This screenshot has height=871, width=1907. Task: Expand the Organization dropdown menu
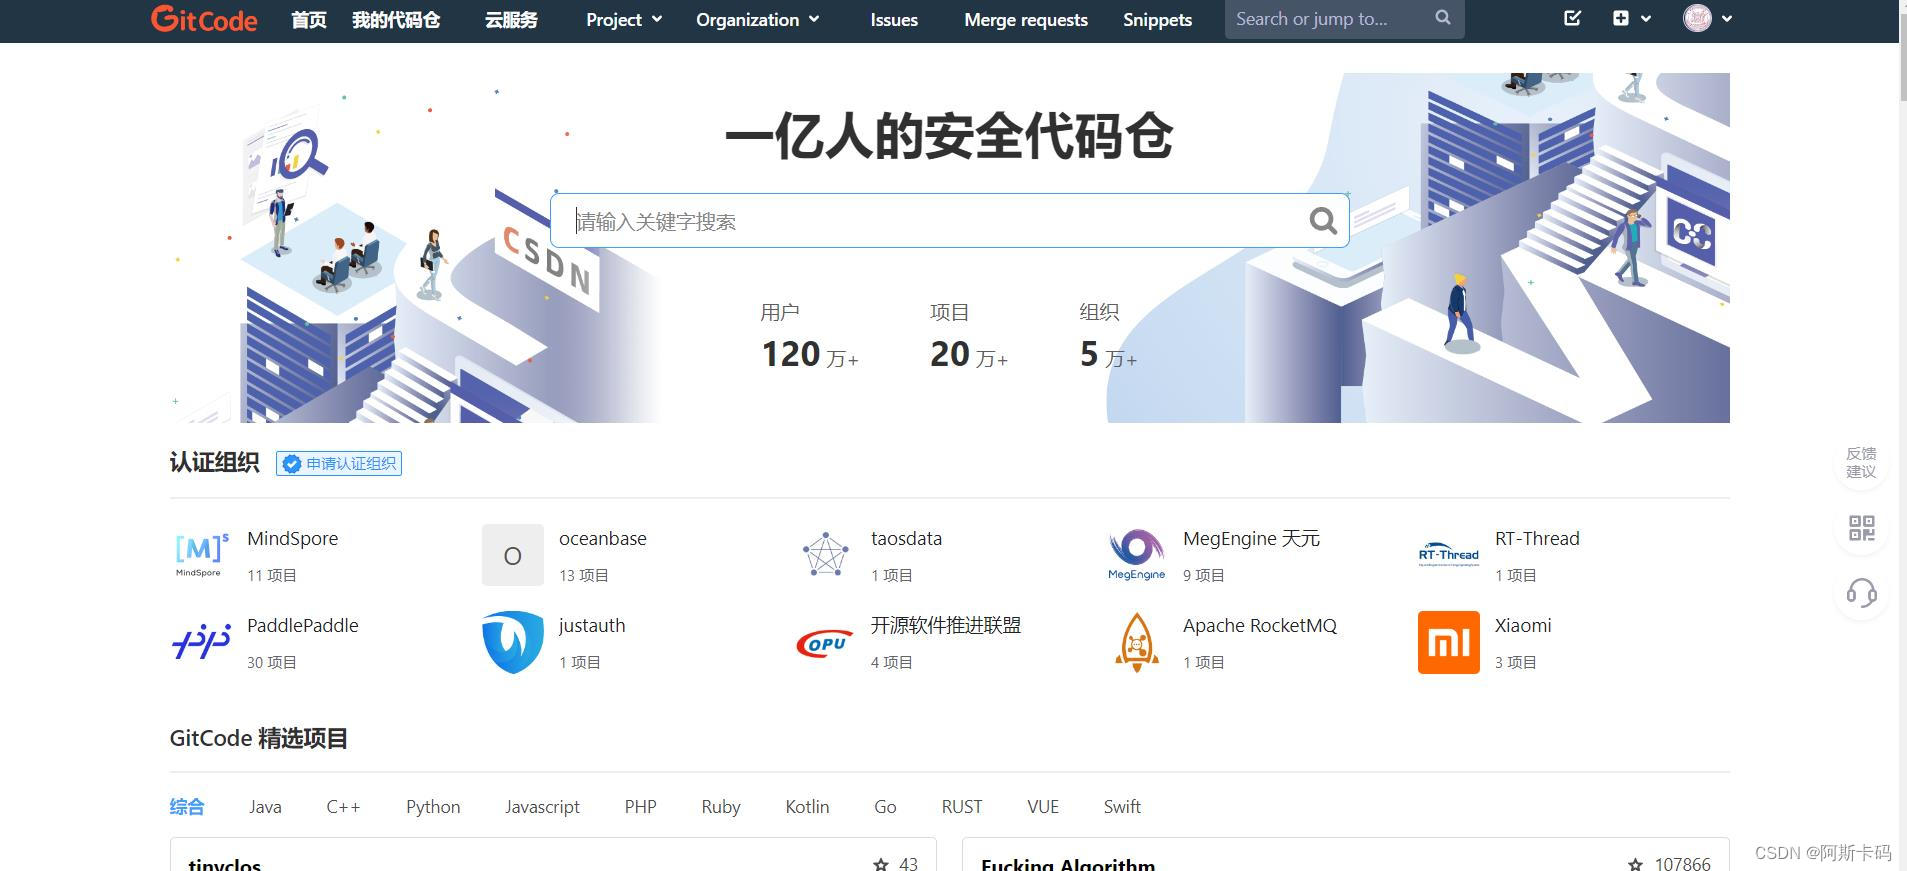pos(757,19)
